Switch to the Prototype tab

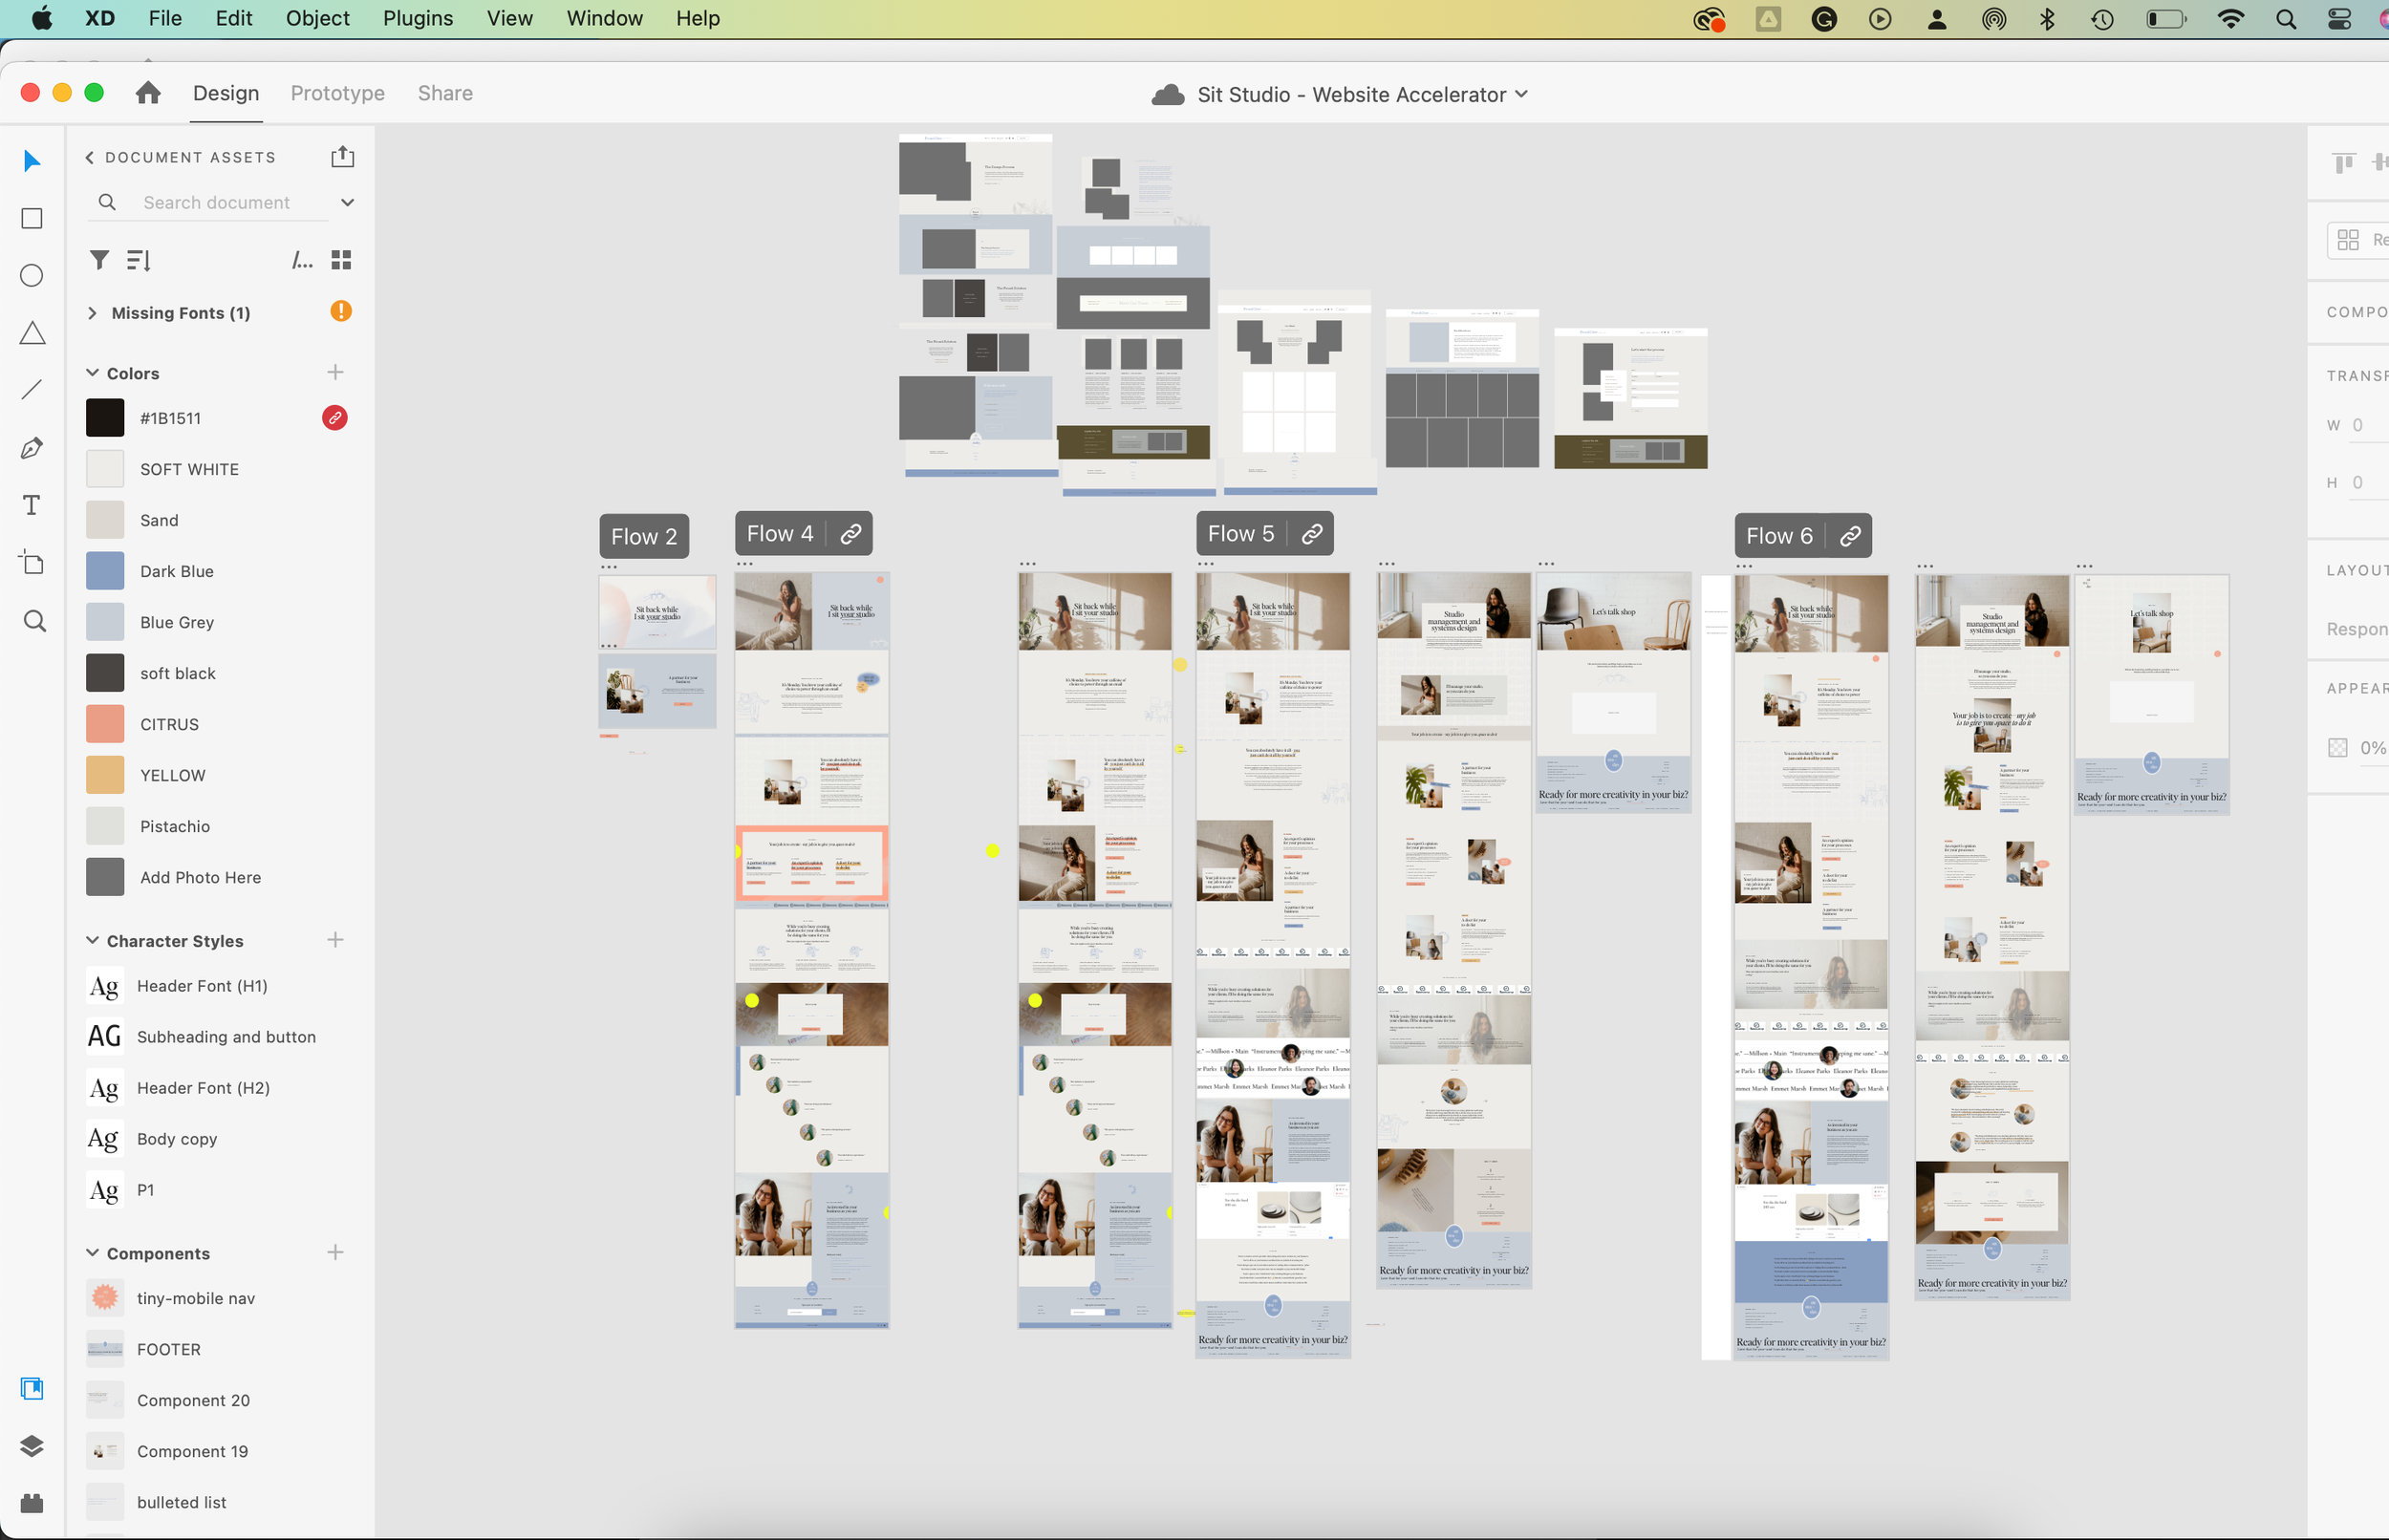click(337, 93)
